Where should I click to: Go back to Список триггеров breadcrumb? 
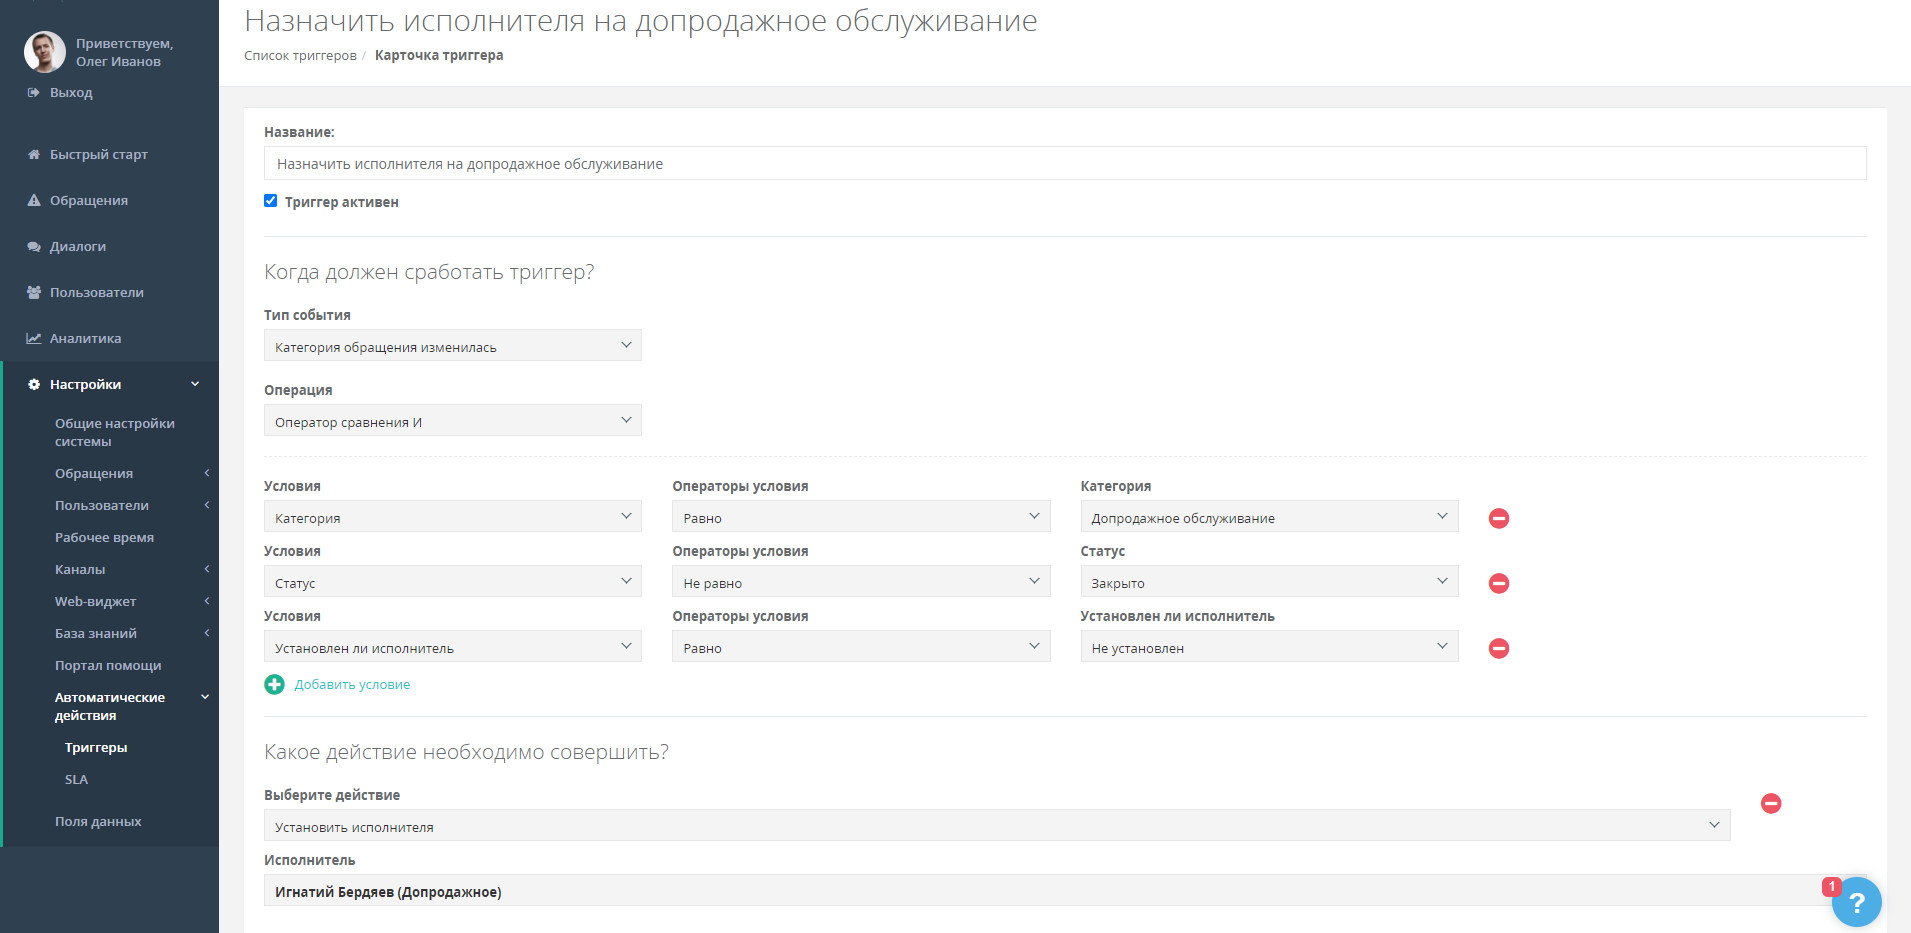300,55
